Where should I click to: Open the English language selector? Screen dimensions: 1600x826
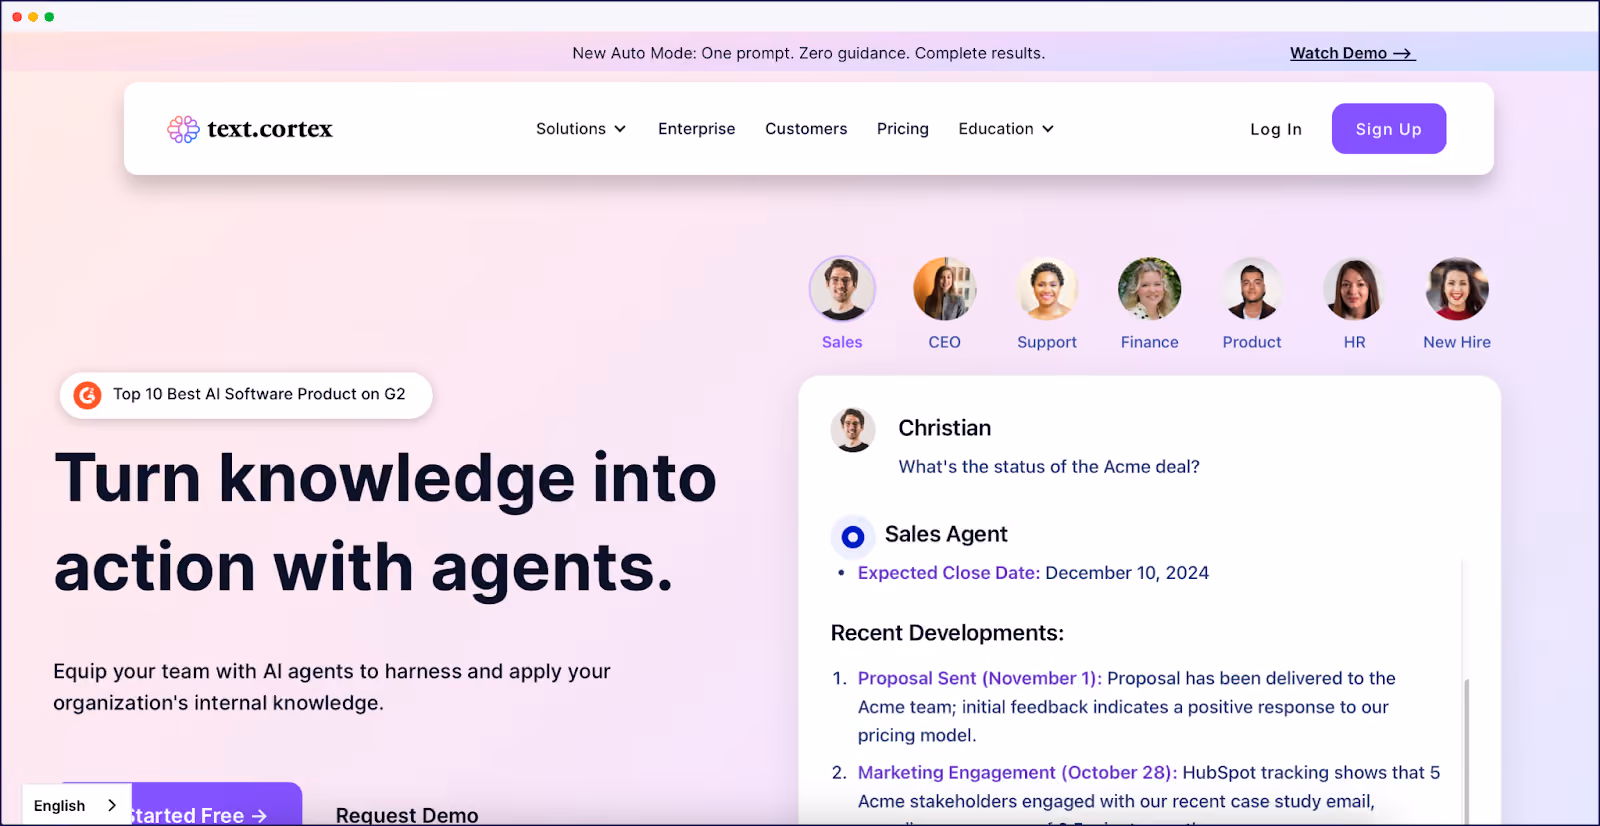77,805
